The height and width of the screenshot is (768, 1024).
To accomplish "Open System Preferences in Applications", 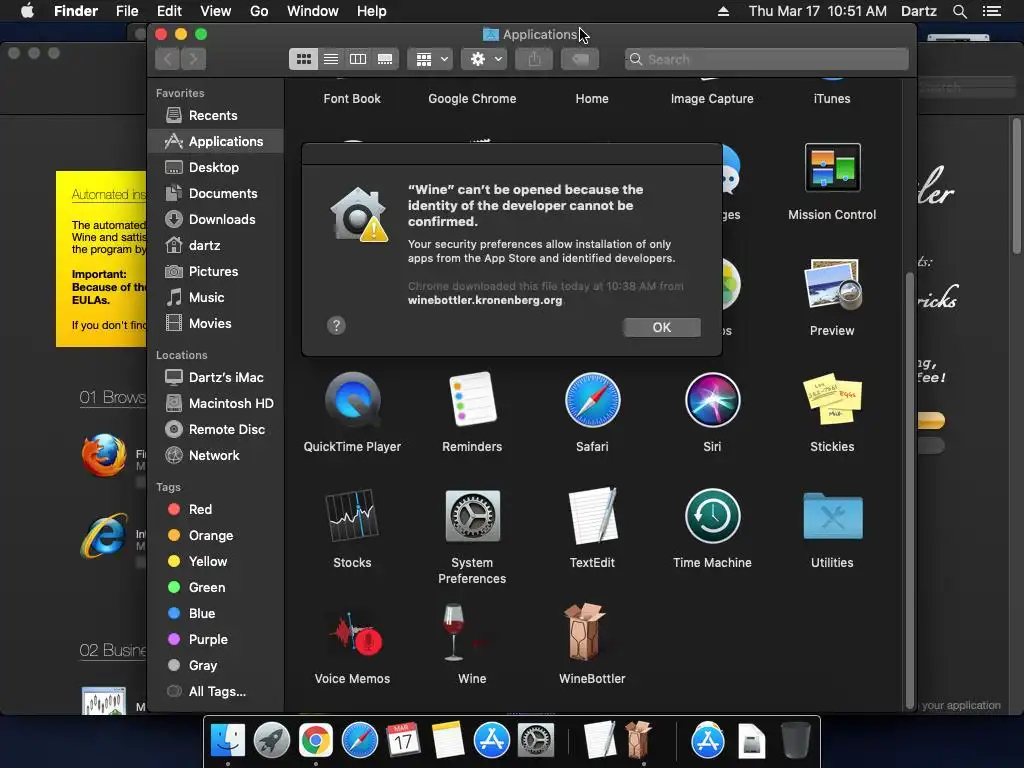I will [x=472, y=516].
